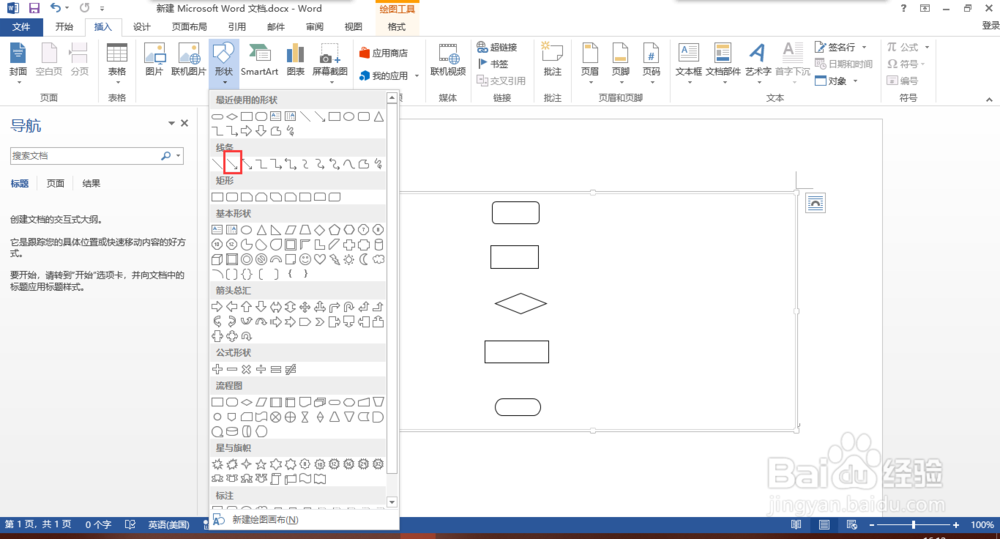Click the 书签 bookmark flag icon
1000x539 pixels.
click(483, 64)
